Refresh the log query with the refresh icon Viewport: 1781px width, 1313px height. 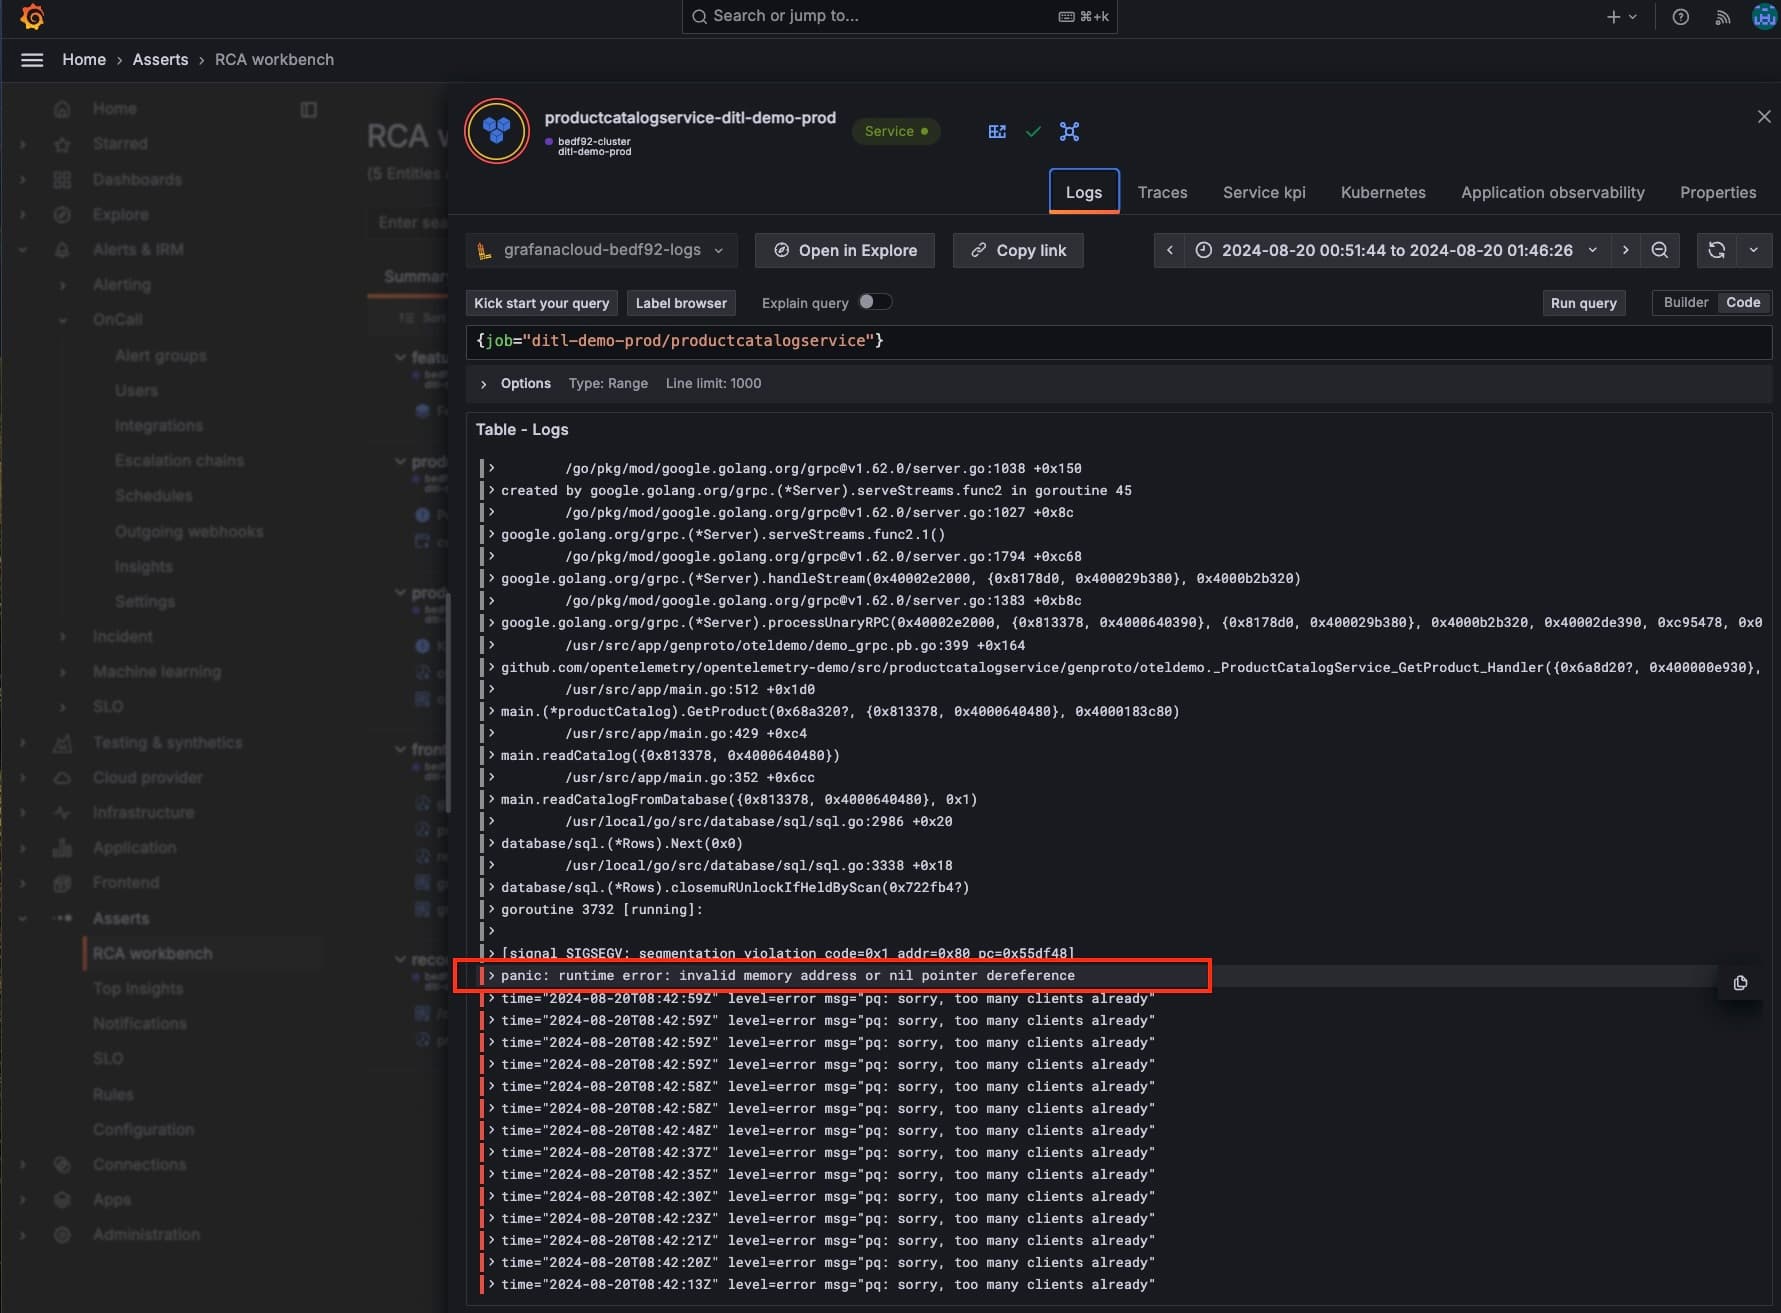click(x=1716, y=250)
